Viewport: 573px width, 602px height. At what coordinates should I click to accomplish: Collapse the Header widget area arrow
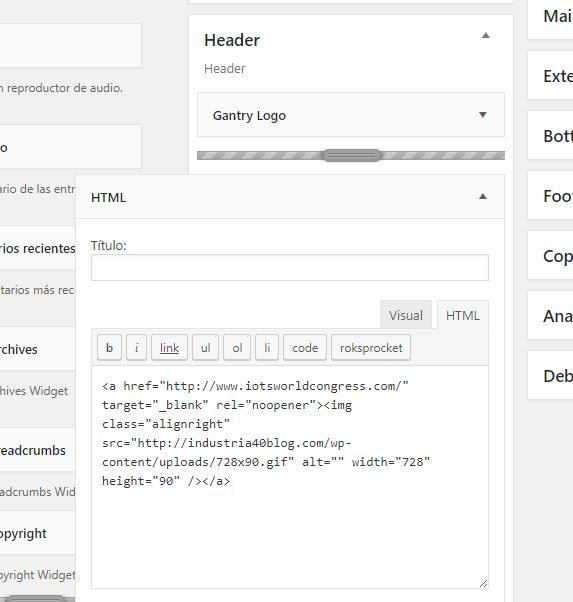point(485,35)
